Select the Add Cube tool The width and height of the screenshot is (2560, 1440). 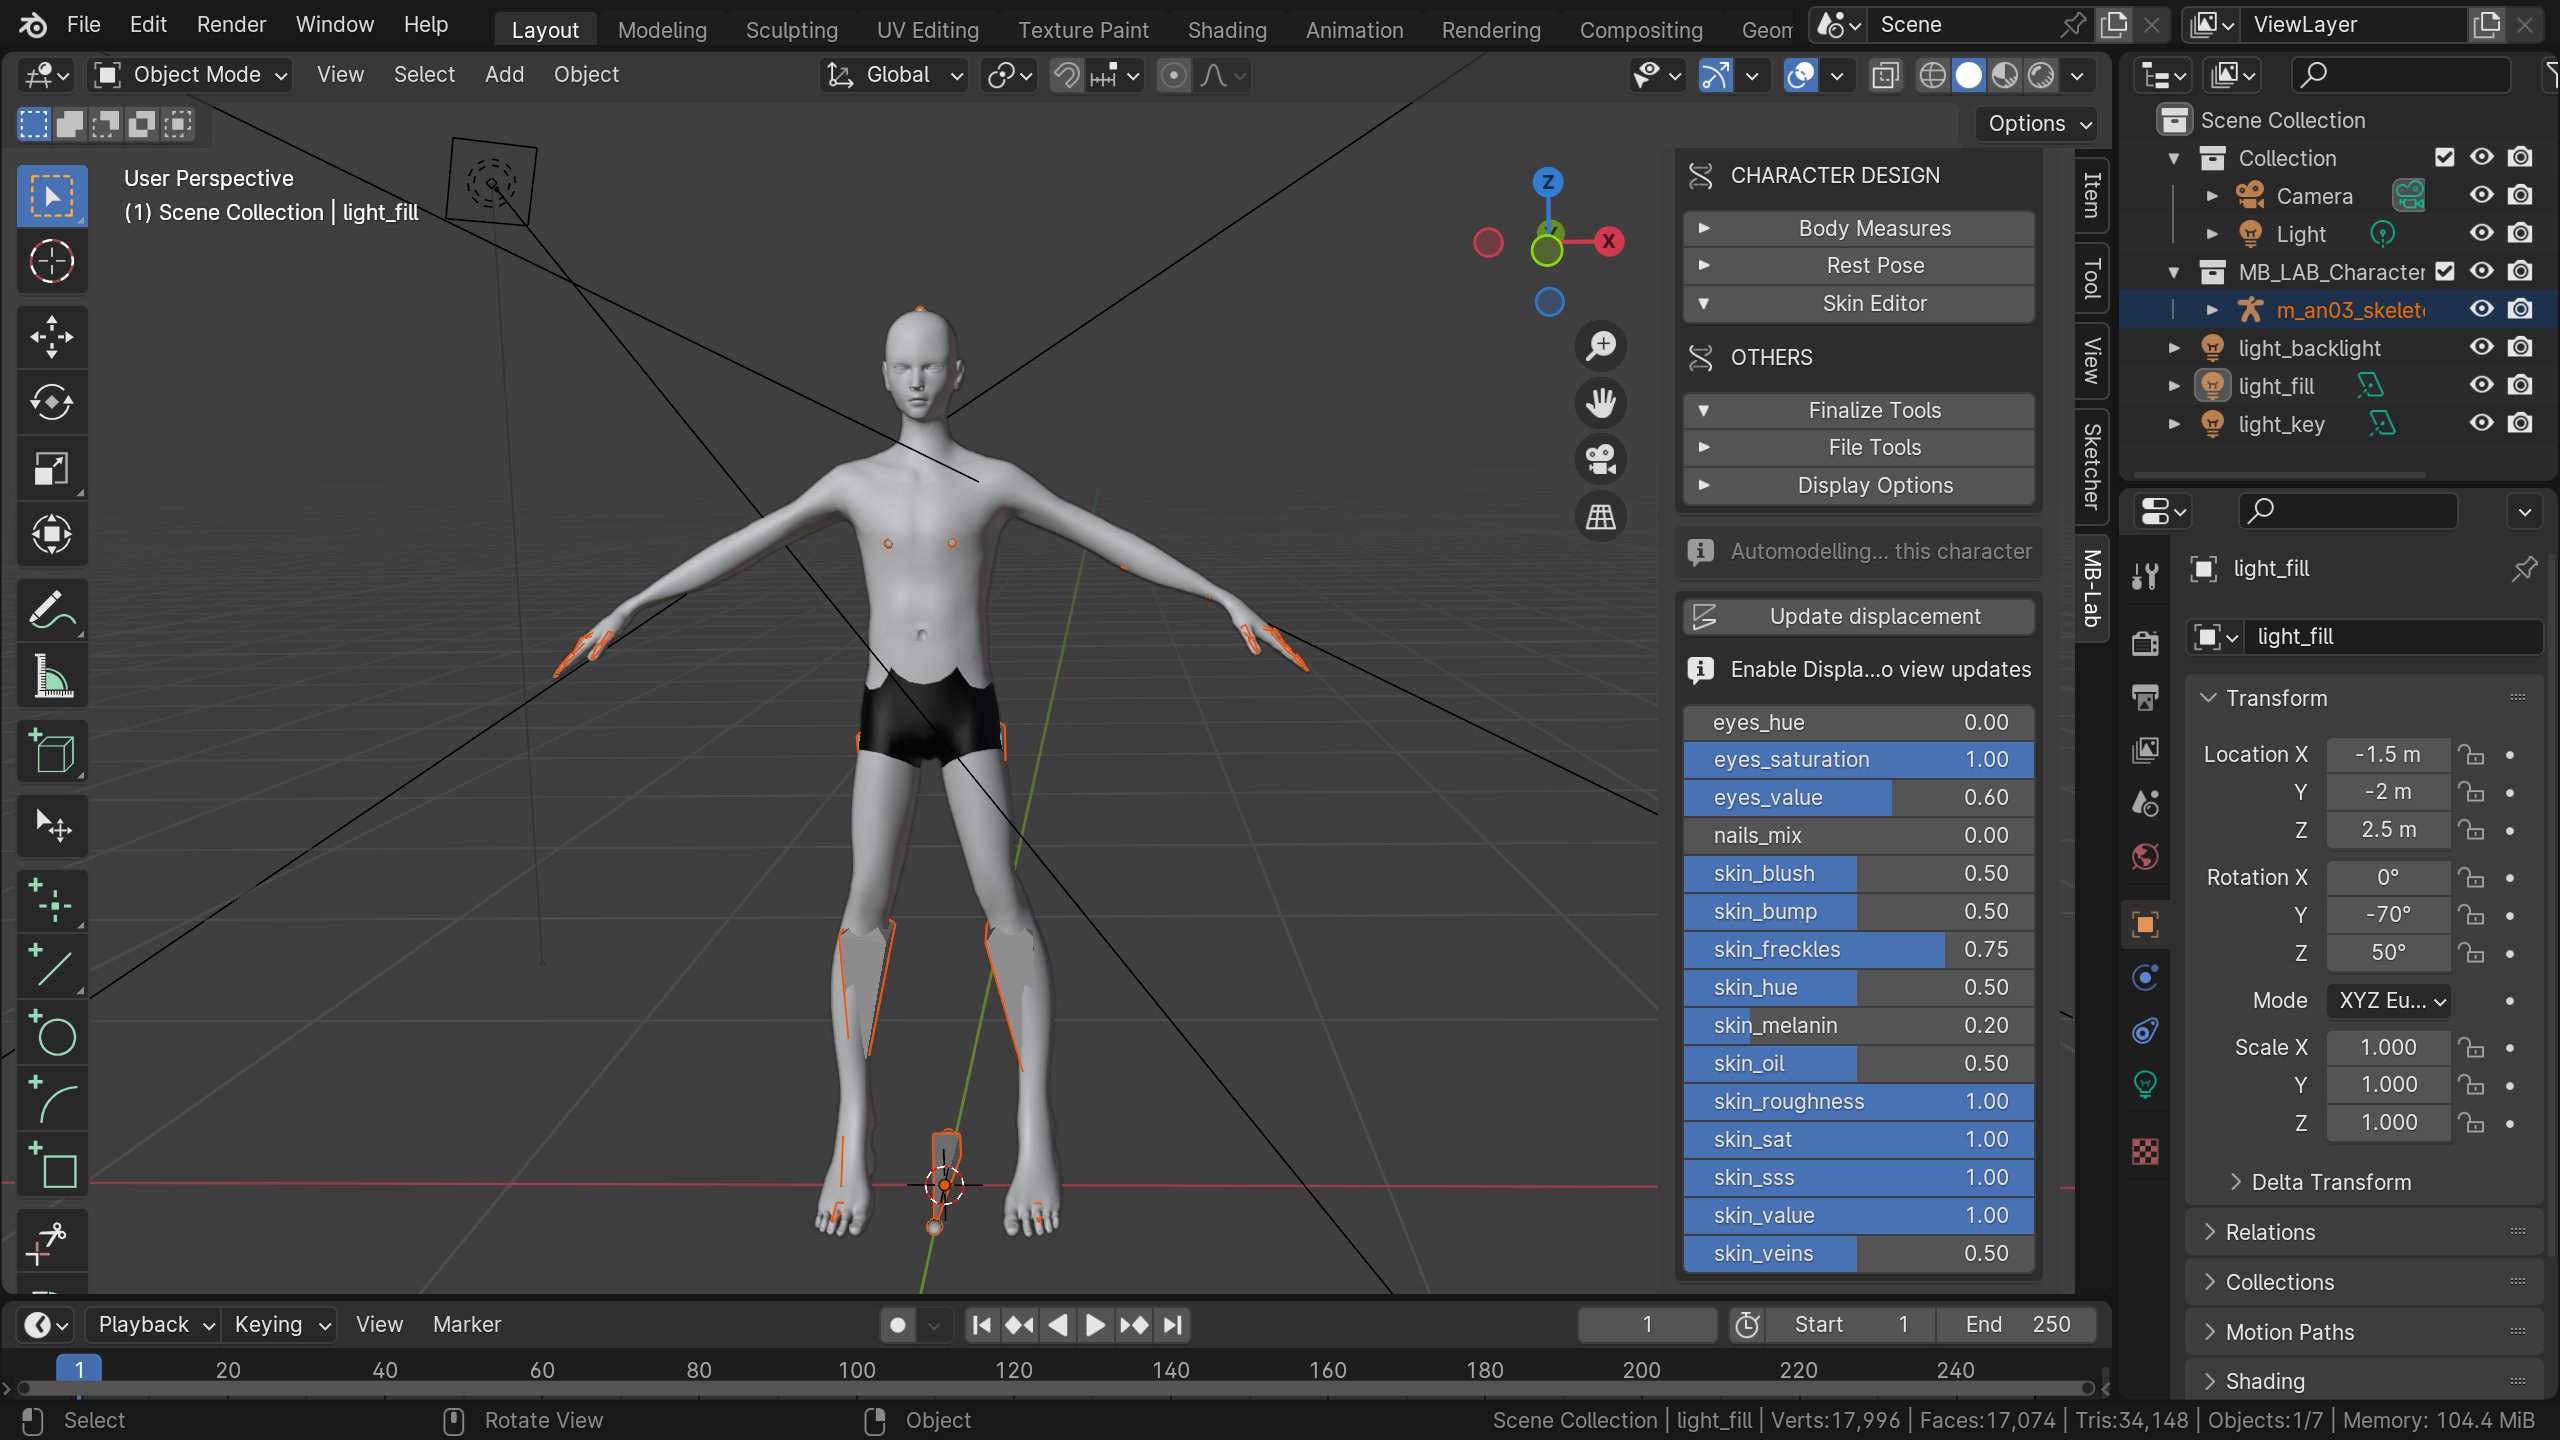(x=52, y=752)
